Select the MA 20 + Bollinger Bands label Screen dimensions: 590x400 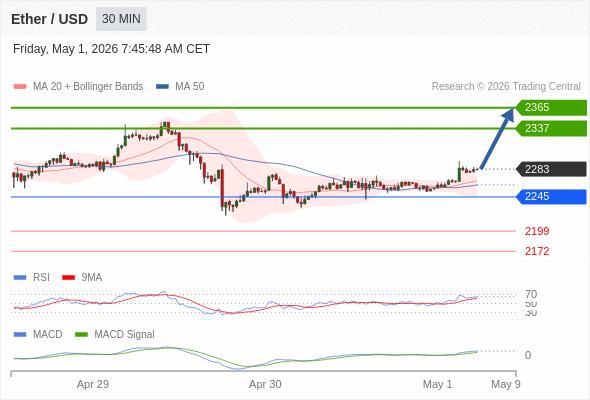coord(88,87)
